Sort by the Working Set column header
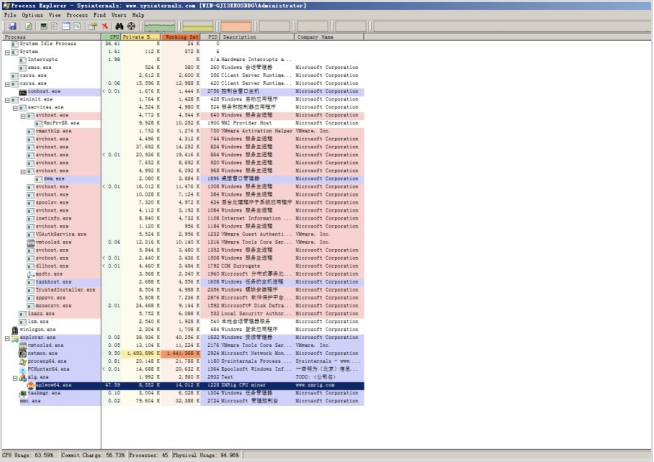 point(181,37)
